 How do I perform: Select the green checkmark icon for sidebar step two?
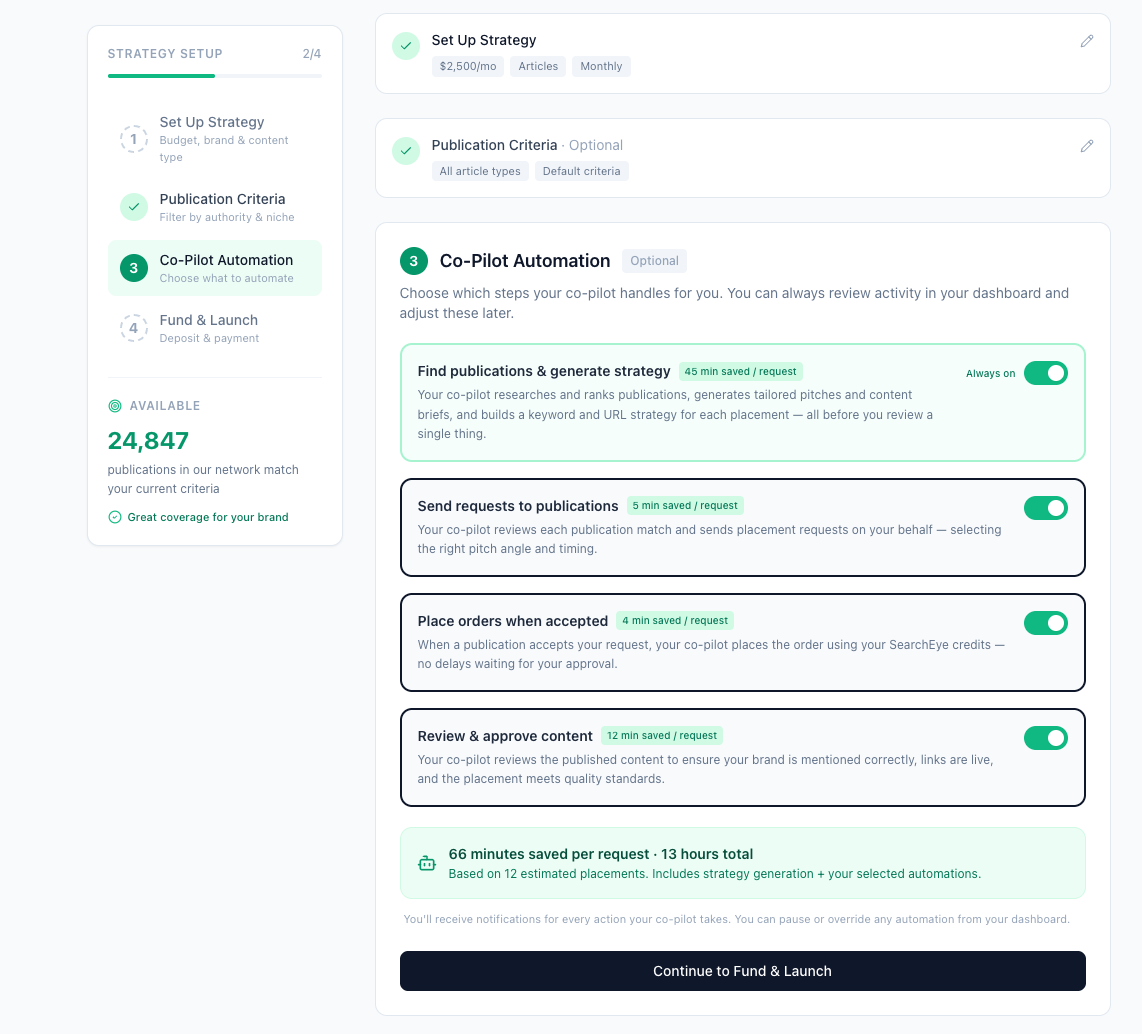pos(134,207)
